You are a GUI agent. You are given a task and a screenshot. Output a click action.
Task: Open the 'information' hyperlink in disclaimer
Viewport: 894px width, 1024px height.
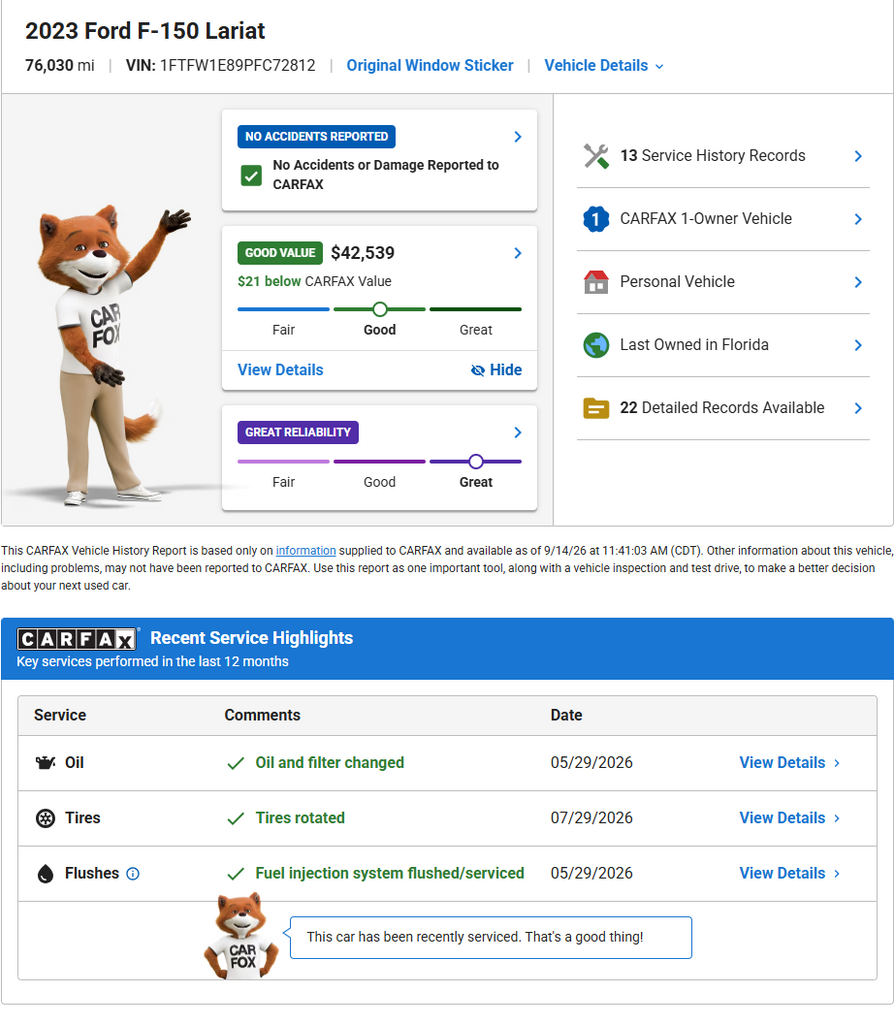(x=306, y=551)
